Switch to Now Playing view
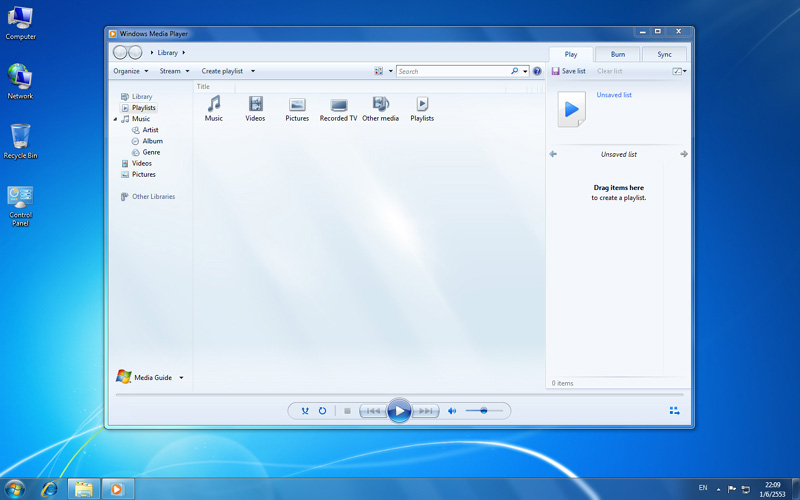Image resolution: width=800 pixels, height=500 pixels. pyautogui.click(x=674, y=410)
